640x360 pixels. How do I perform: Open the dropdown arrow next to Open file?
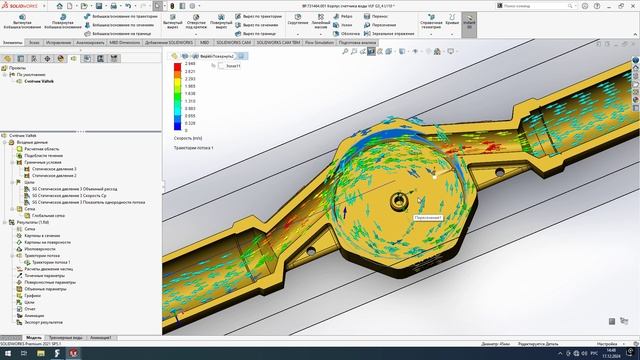tap(91, 6)
